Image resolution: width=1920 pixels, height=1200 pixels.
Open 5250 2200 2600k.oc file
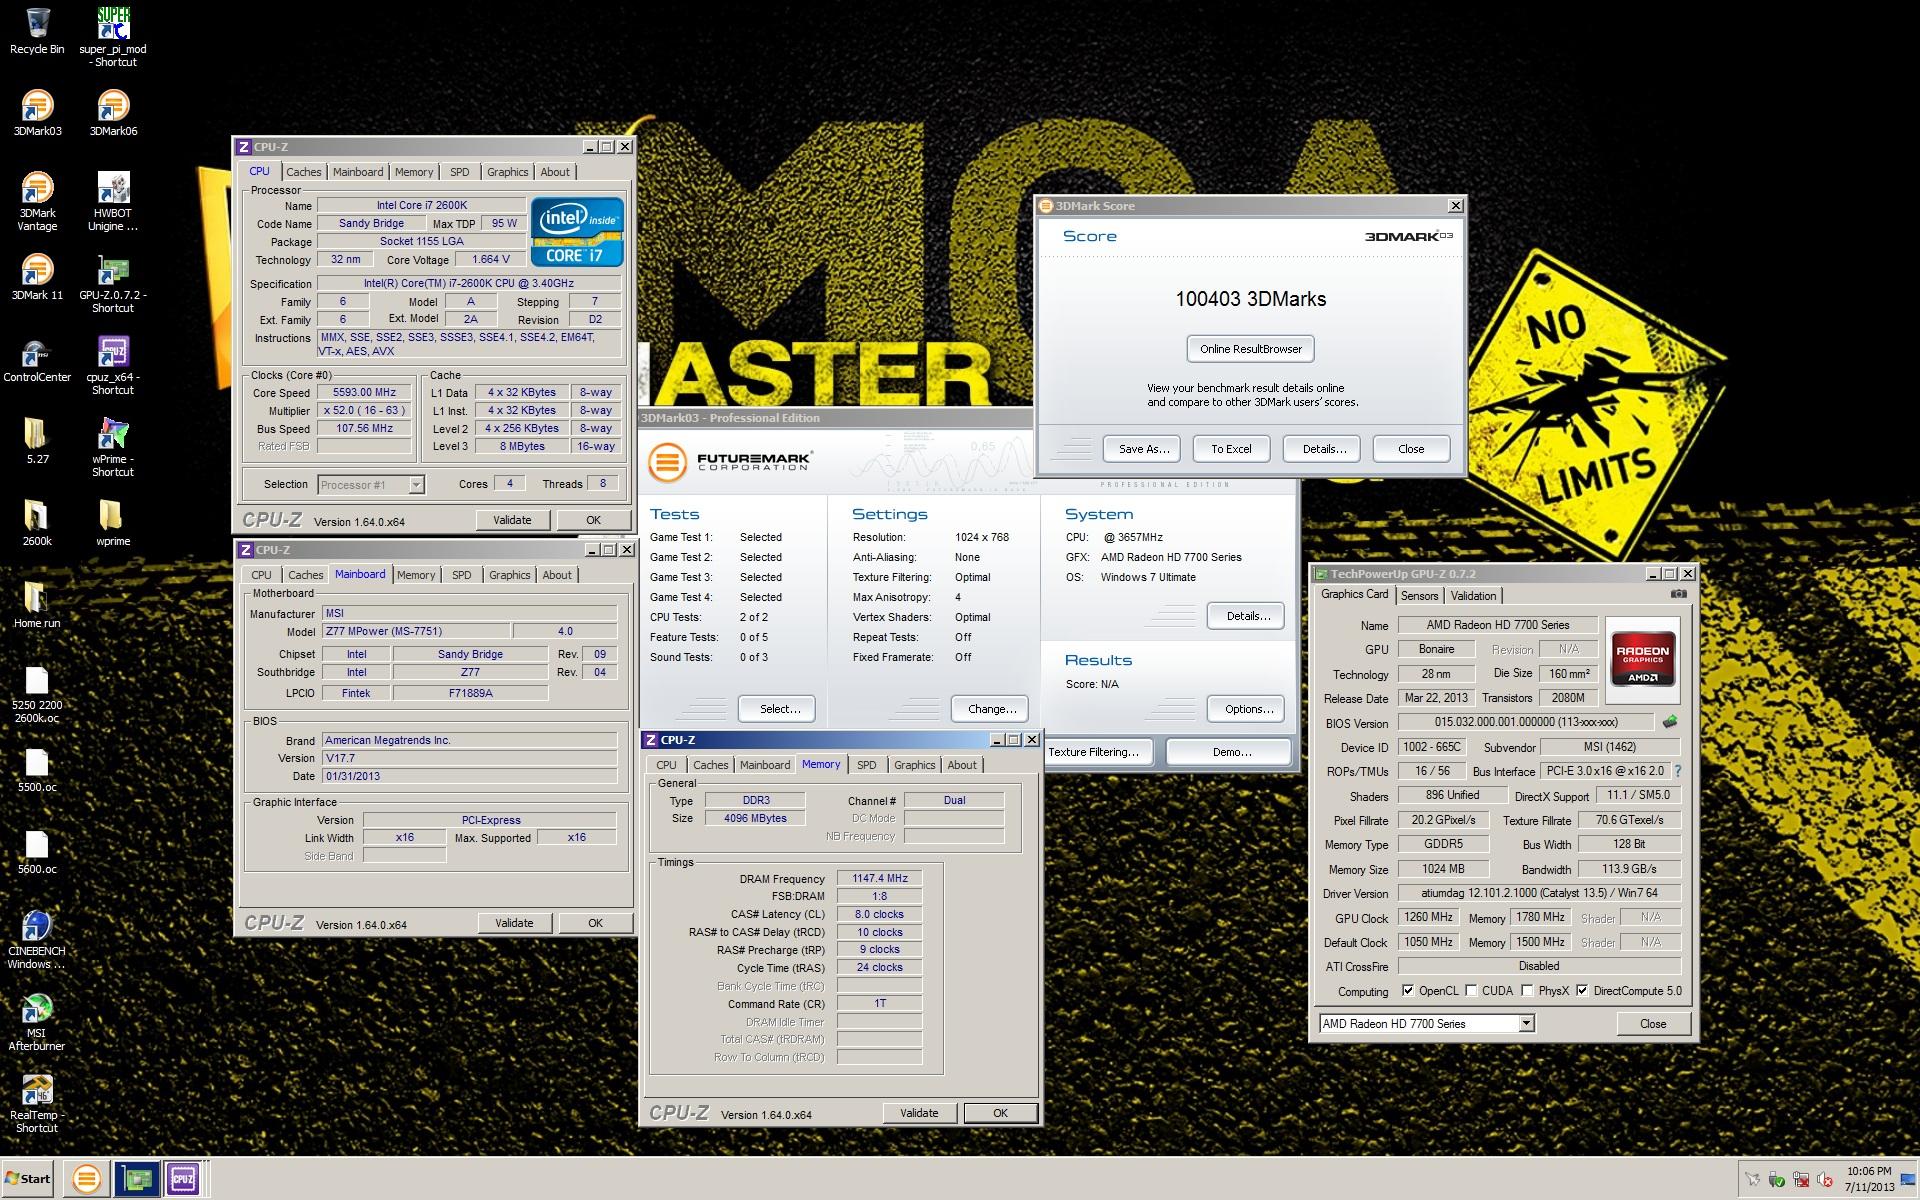pos(37,693)
